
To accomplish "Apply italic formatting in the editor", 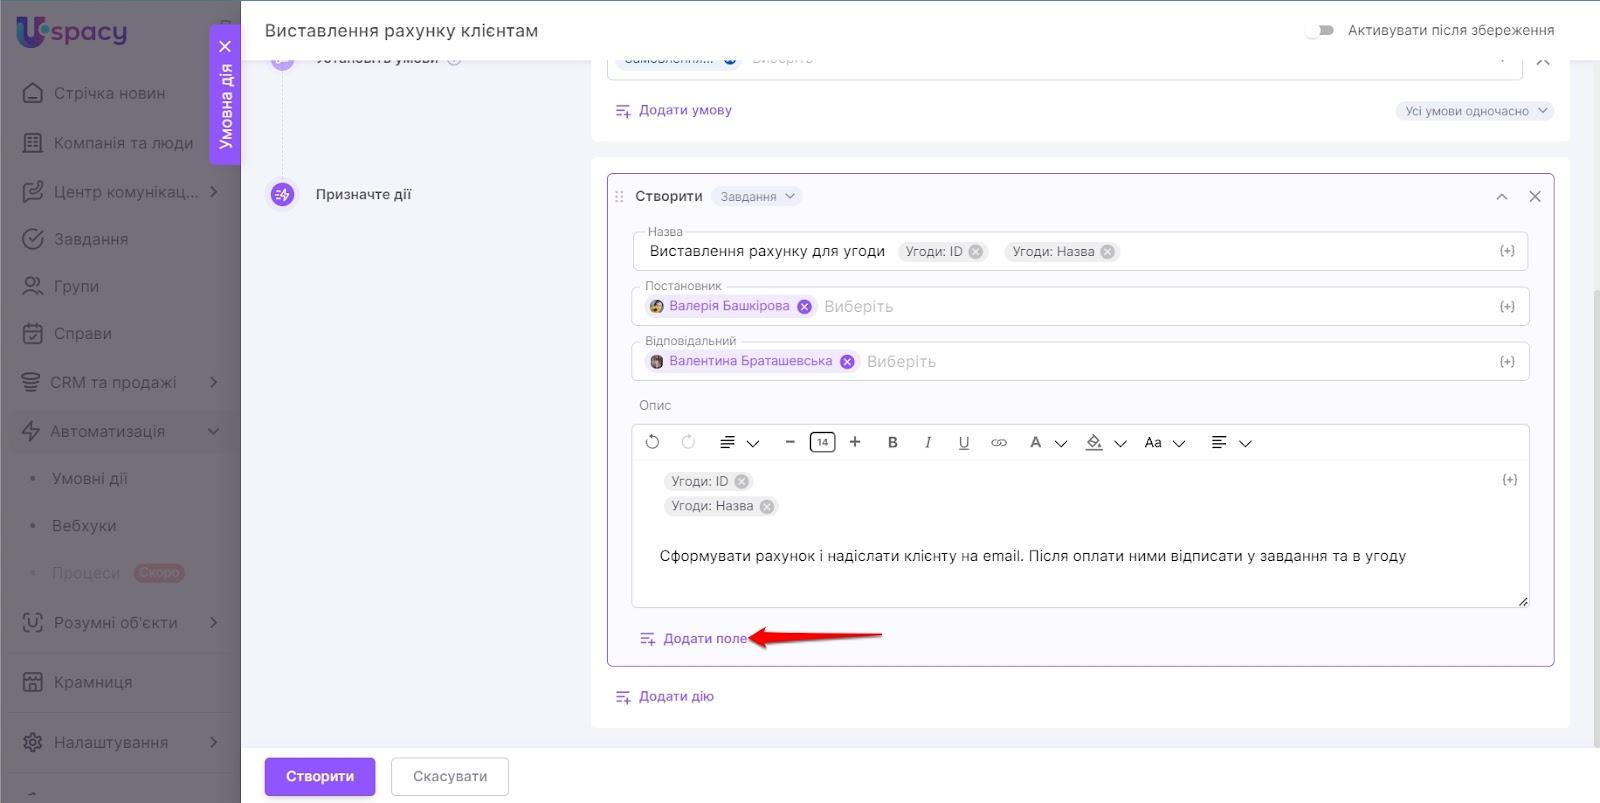I will tap(928, 442).
